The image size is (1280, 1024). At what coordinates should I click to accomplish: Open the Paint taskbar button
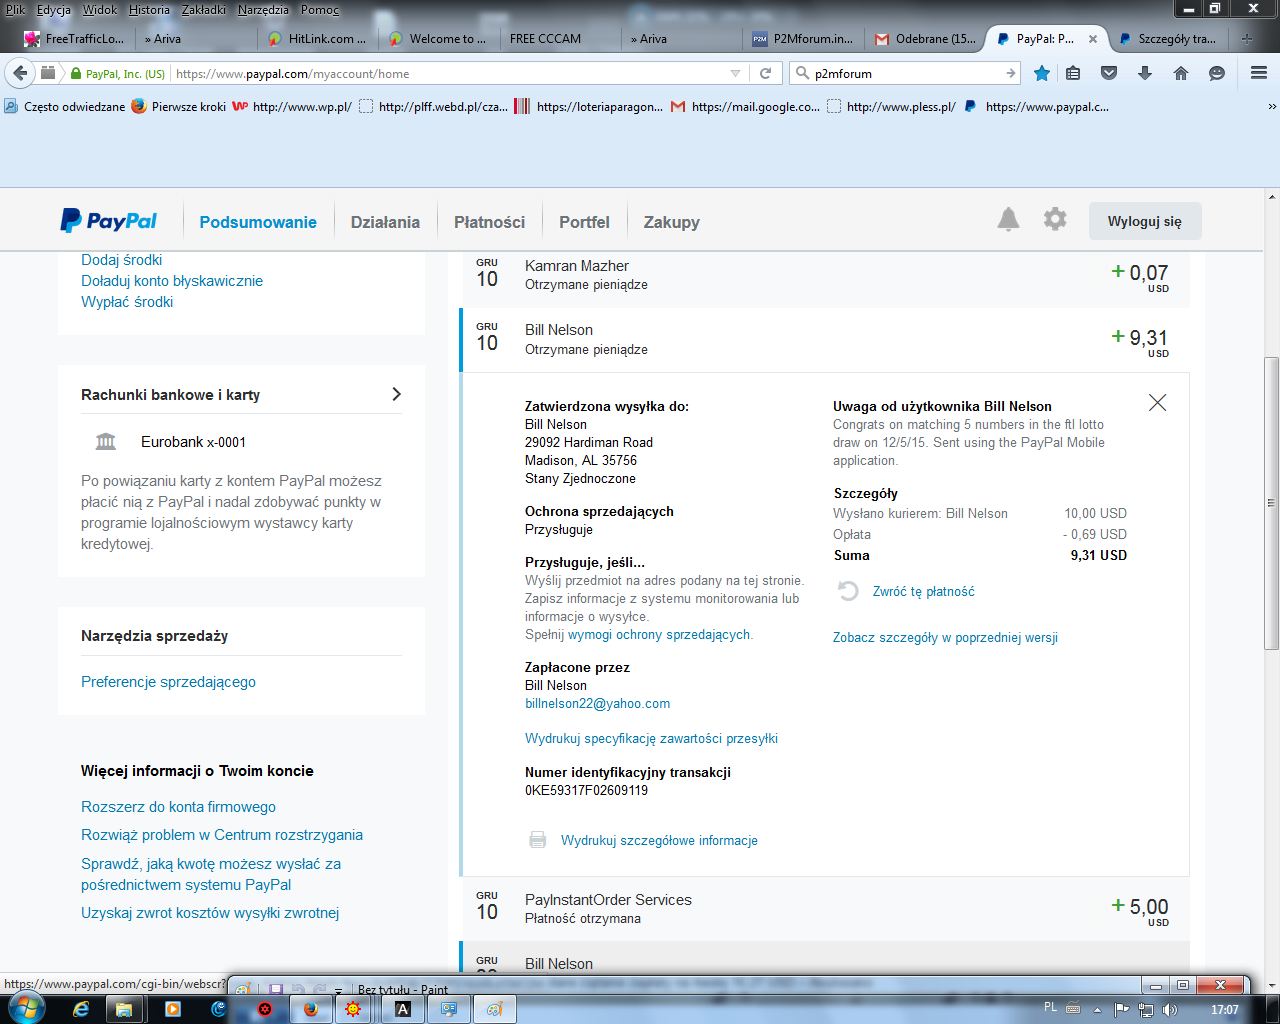[x=495, y=1009]
